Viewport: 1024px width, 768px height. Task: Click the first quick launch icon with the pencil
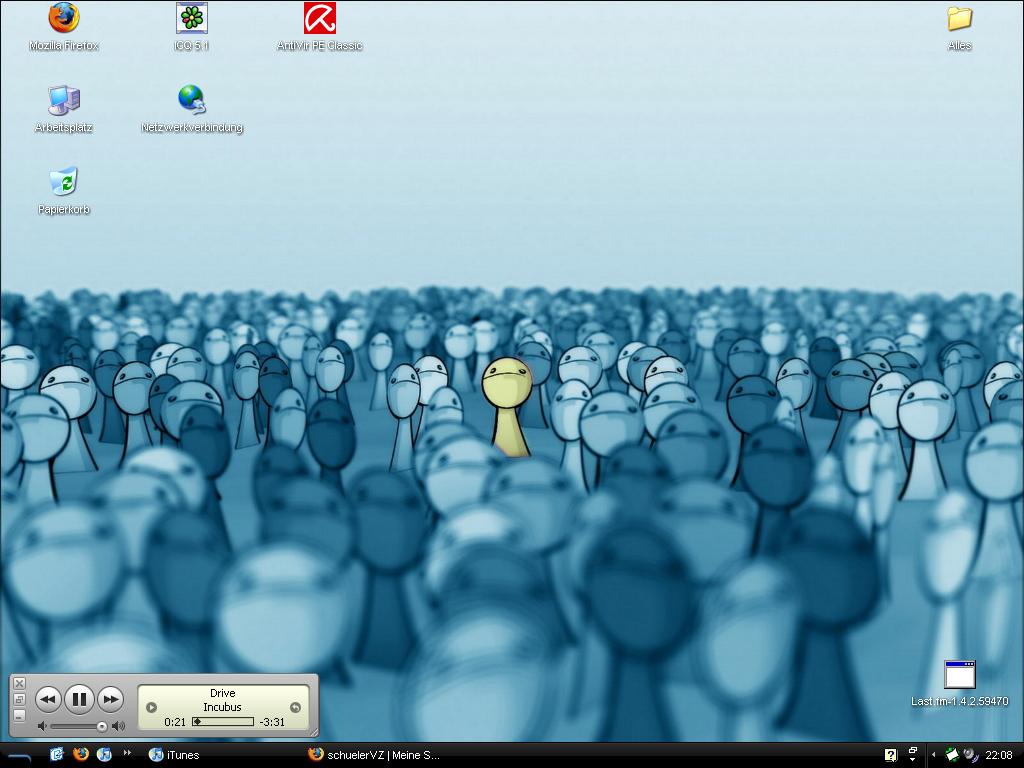click(x=57, y=754)
